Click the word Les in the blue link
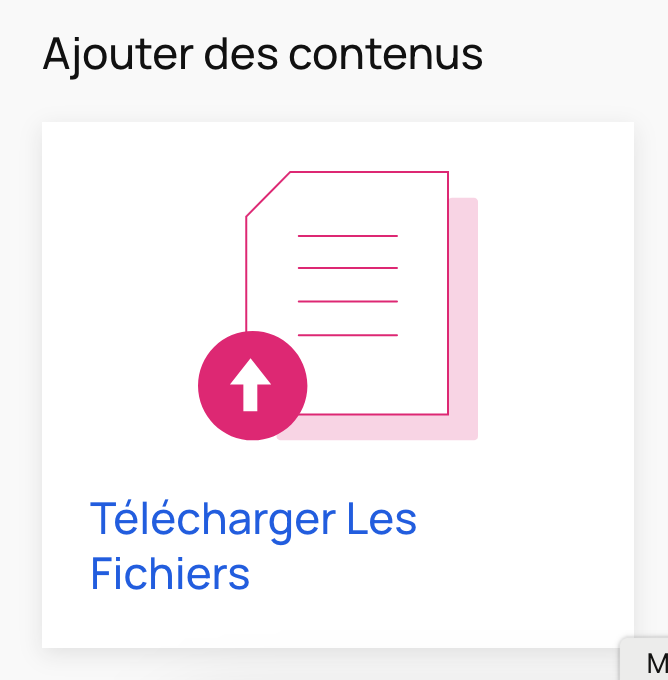Image resolution: width=668 pixels, height=680 pixels. tap(382, 519)
